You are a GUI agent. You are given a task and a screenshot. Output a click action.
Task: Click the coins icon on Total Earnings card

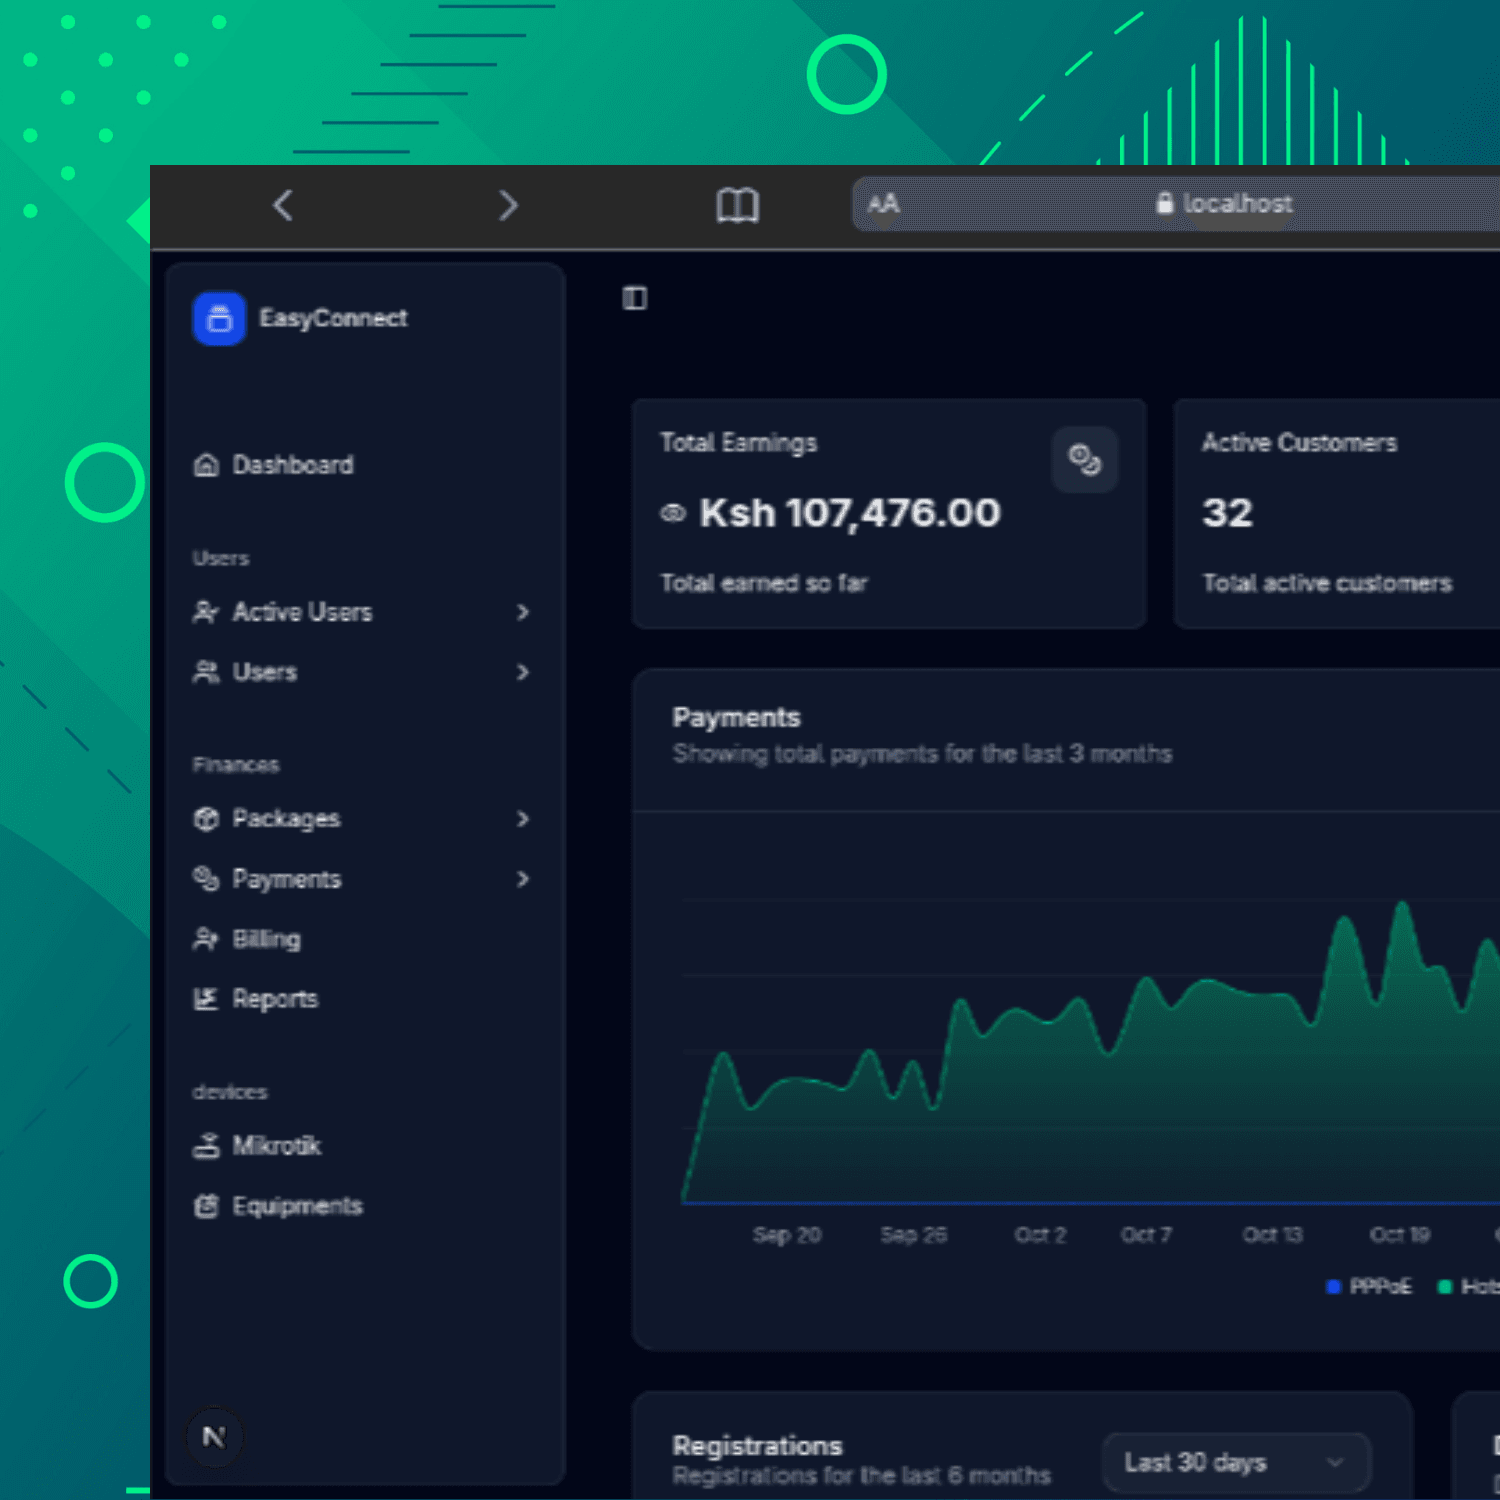1085,459
